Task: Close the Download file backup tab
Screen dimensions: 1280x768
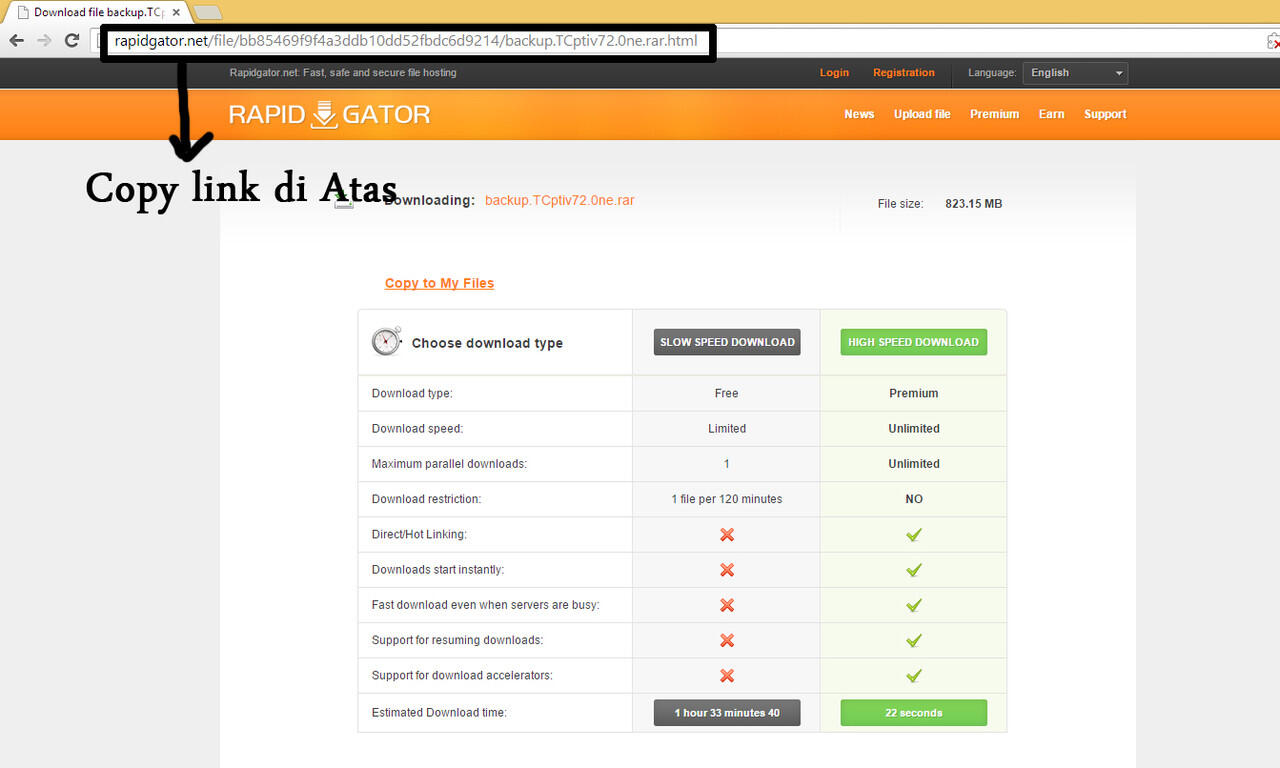Action: click(176, 13)
